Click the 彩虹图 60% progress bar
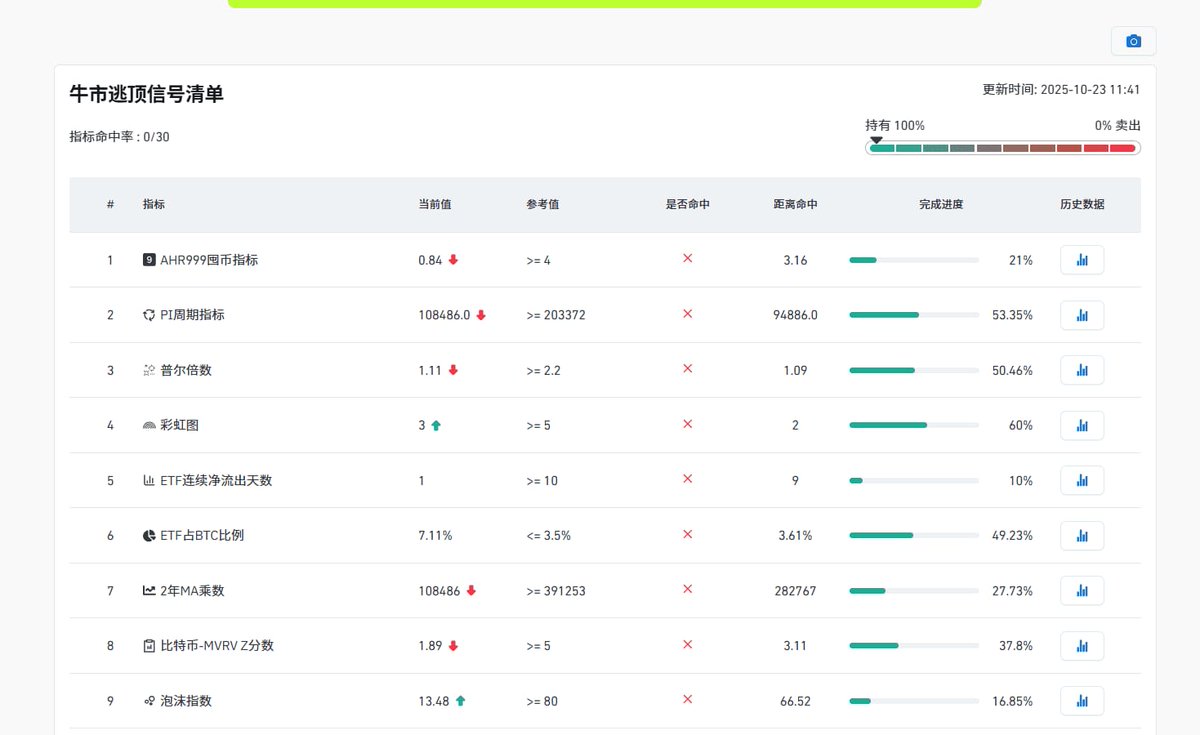The width and height of the screenshot is (1200, 735). point(914,425)
